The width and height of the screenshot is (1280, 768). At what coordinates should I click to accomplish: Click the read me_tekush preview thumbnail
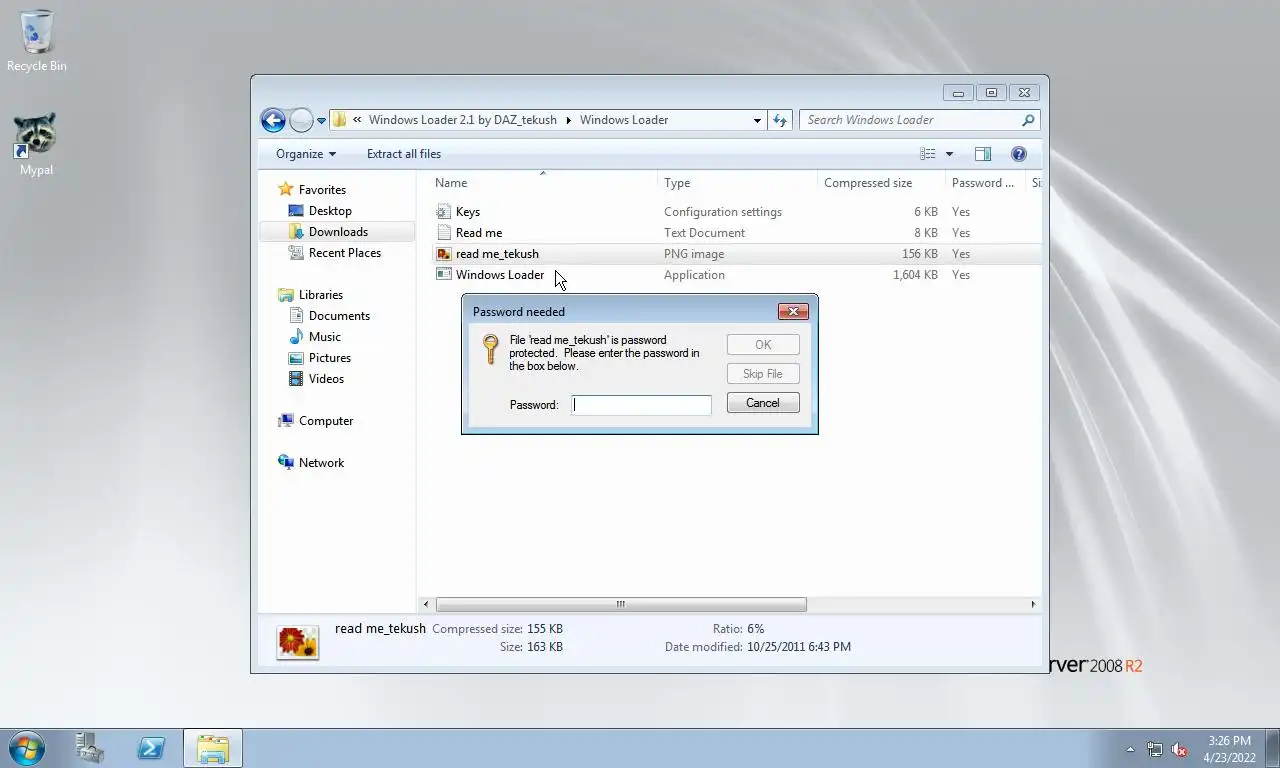coord(298,642)
